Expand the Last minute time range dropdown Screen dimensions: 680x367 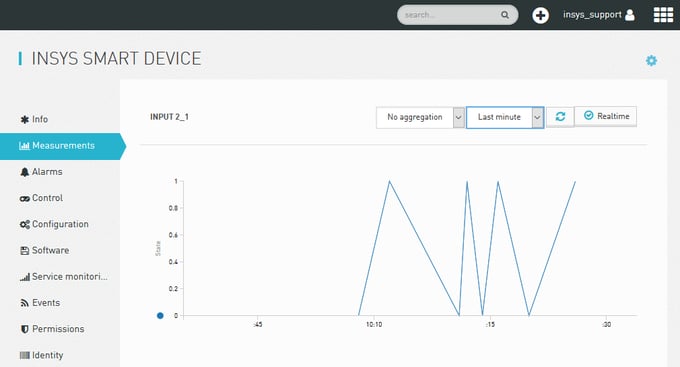point(505,117)
